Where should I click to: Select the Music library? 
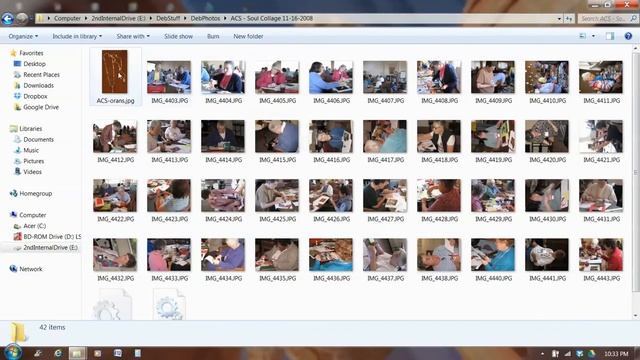[31, 150]
